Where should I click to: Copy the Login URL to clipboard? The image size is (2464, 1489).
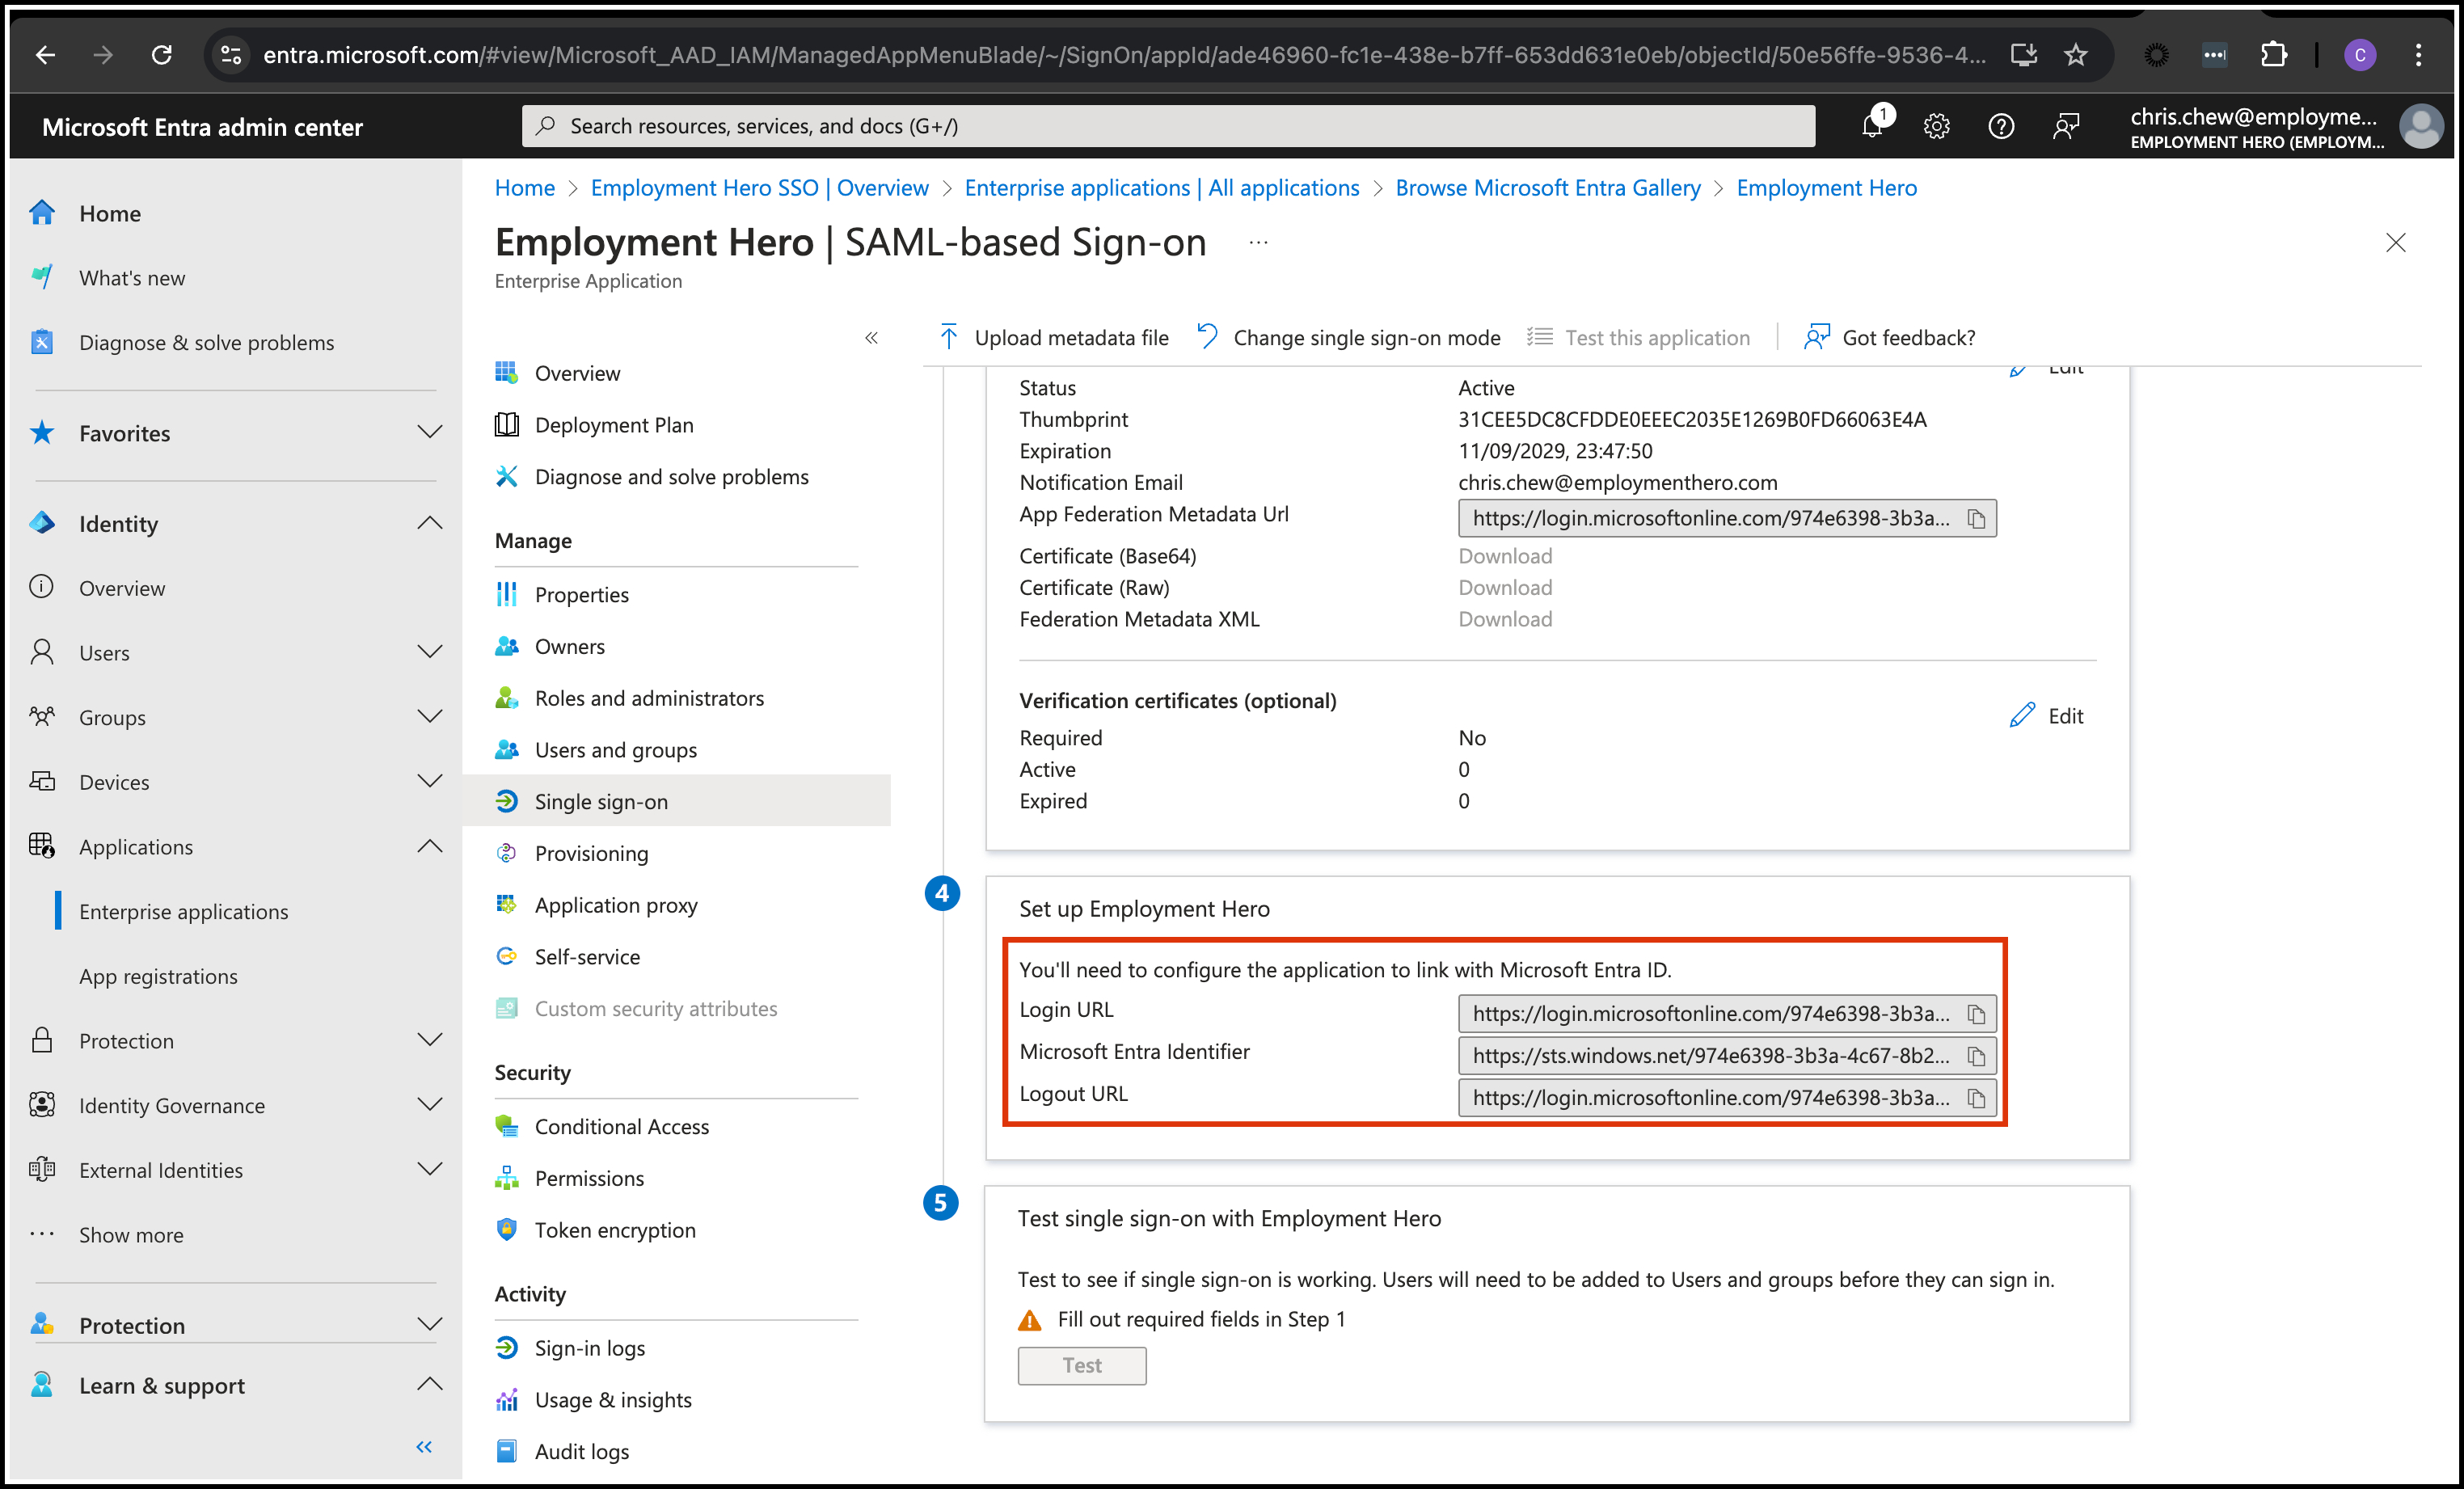(1976, 1014)
